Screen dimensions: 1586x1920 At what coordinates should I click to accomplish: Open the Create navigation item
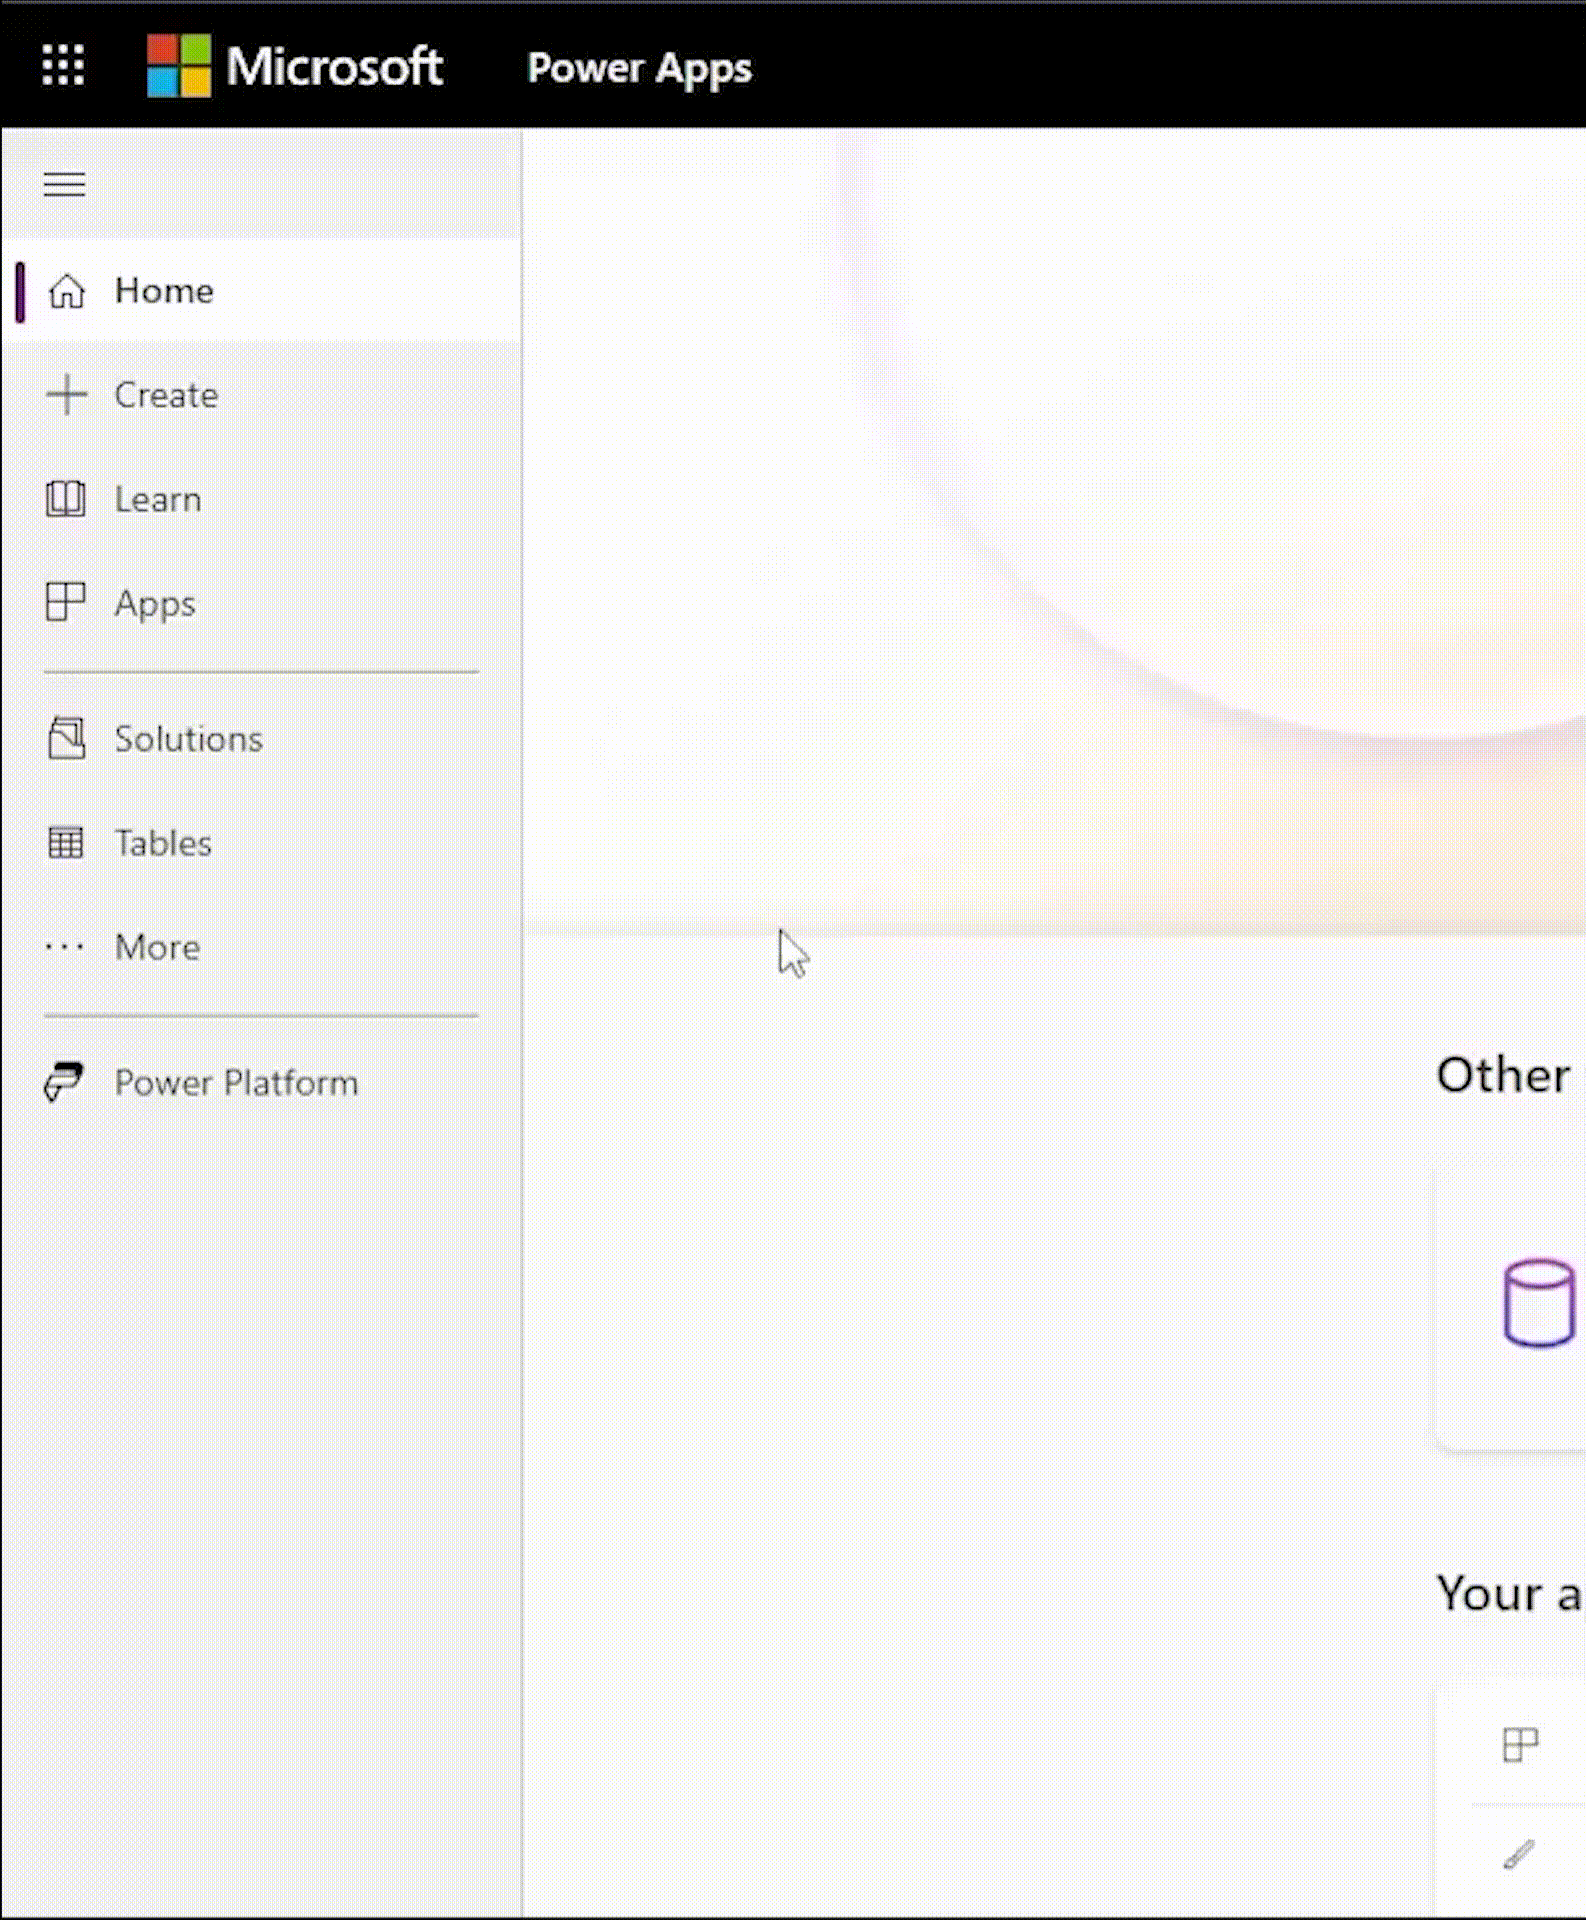[166, 395]
